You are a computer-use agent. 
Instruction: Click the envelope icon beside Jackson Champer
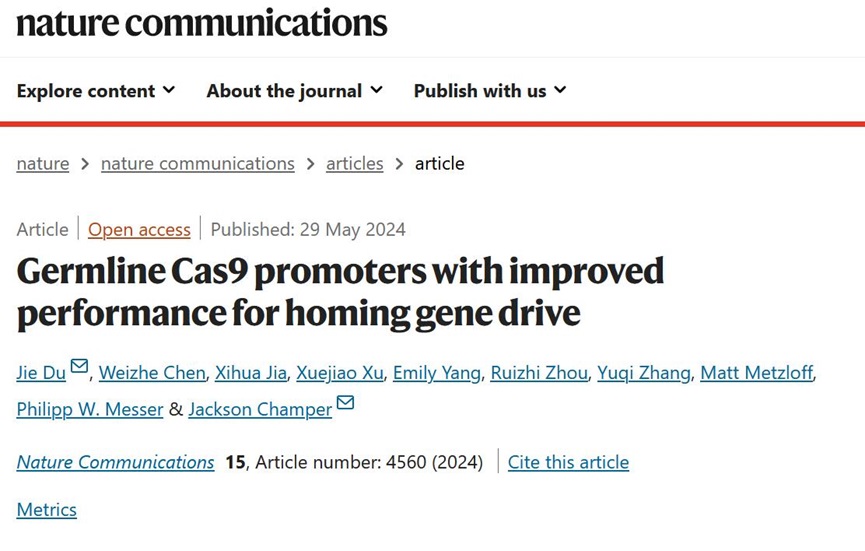click(x=345, y=403)
